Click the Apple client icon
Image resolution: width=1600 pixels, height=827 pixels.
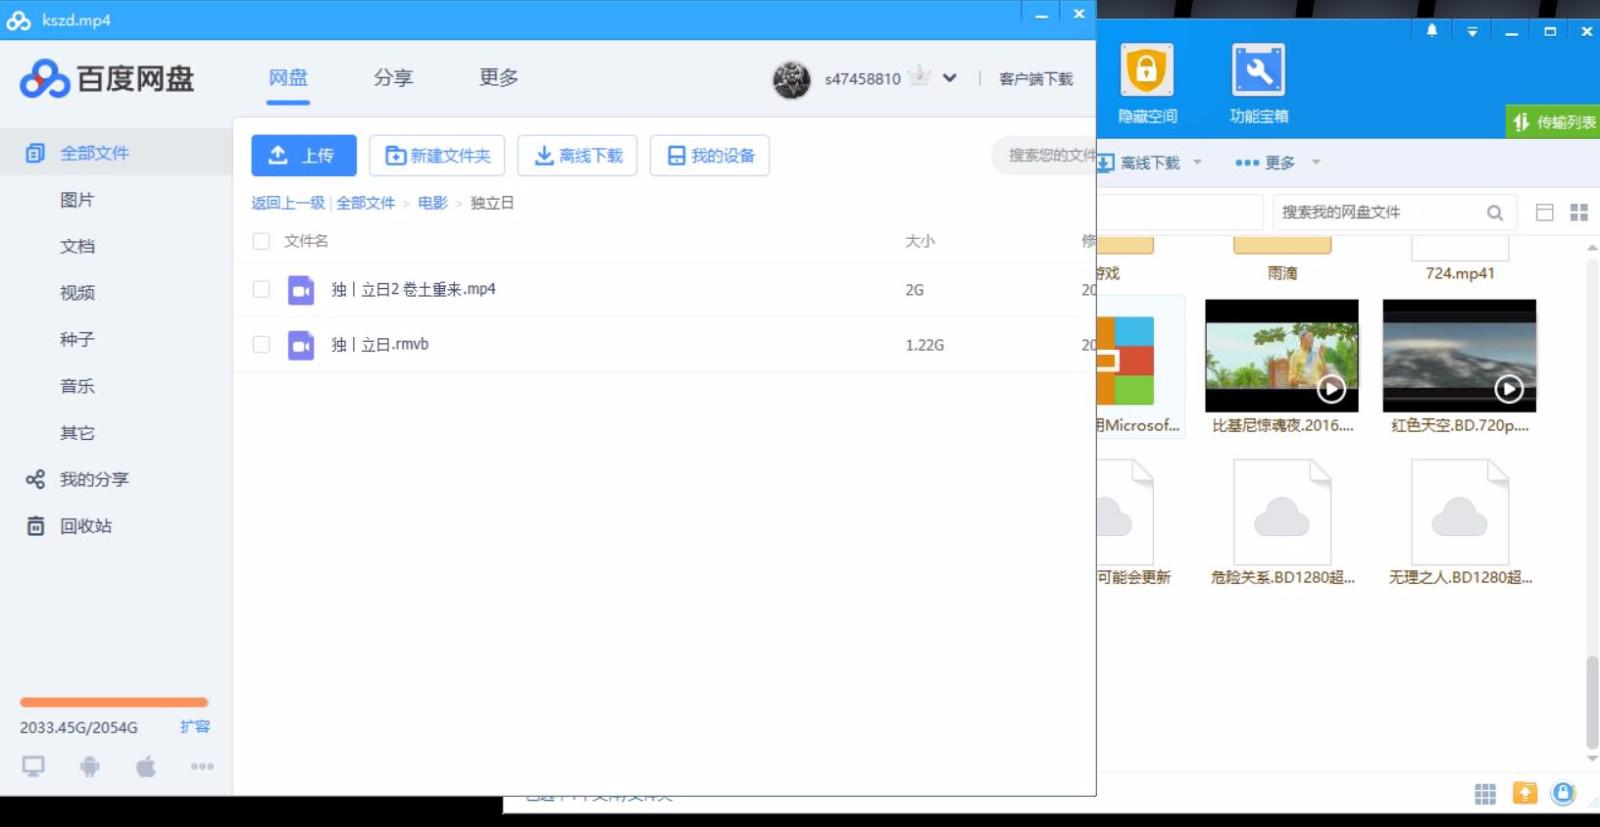click(x=146, y=767)
